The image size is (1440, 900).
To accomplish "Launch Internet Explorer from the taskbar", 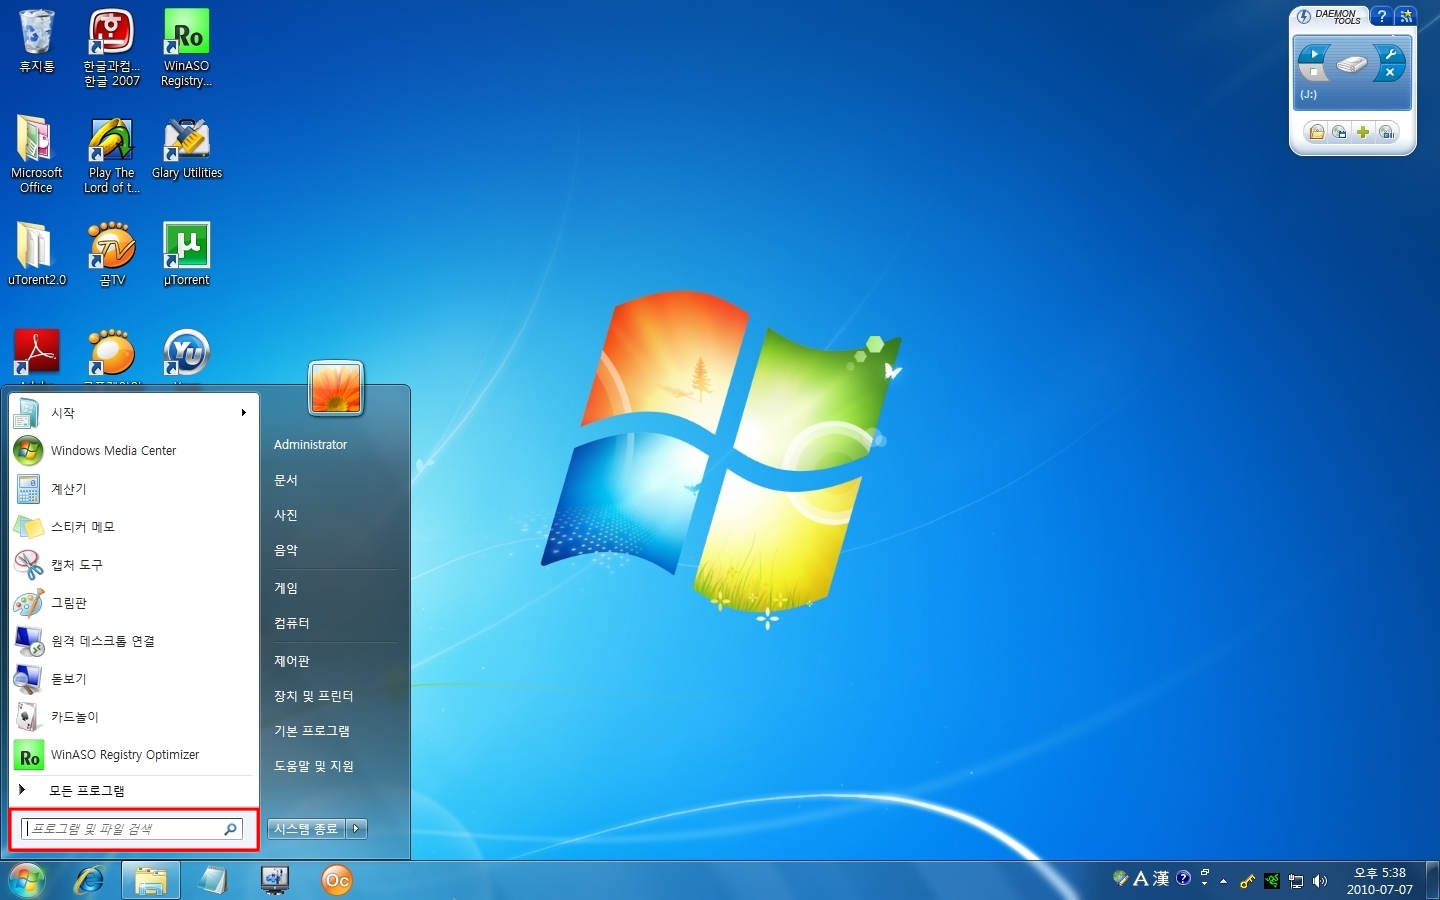I will click(89, 880).
